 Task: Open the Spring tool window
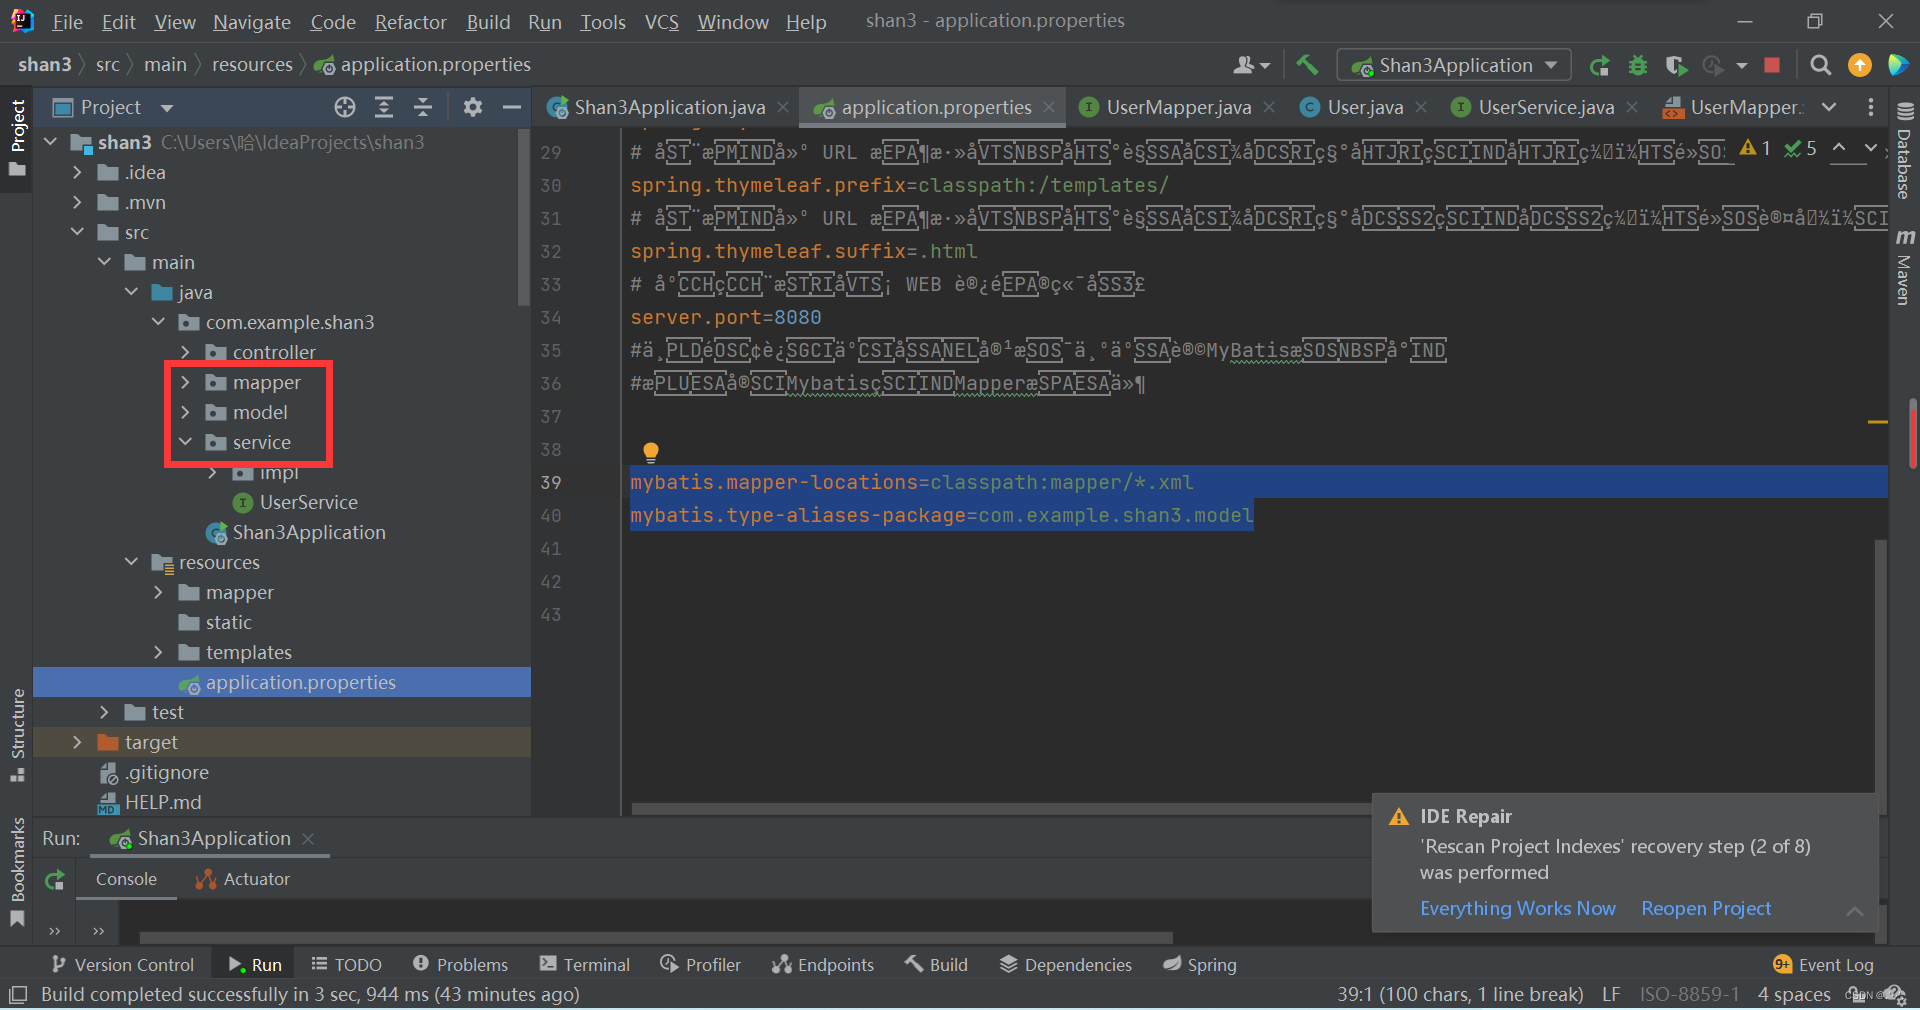point(1200,965)
